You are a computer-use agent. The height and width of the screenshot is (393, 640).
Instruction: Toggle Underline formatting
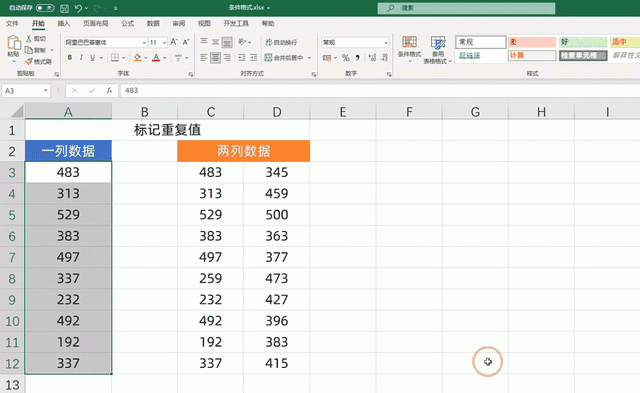click(x=93, y=58)
